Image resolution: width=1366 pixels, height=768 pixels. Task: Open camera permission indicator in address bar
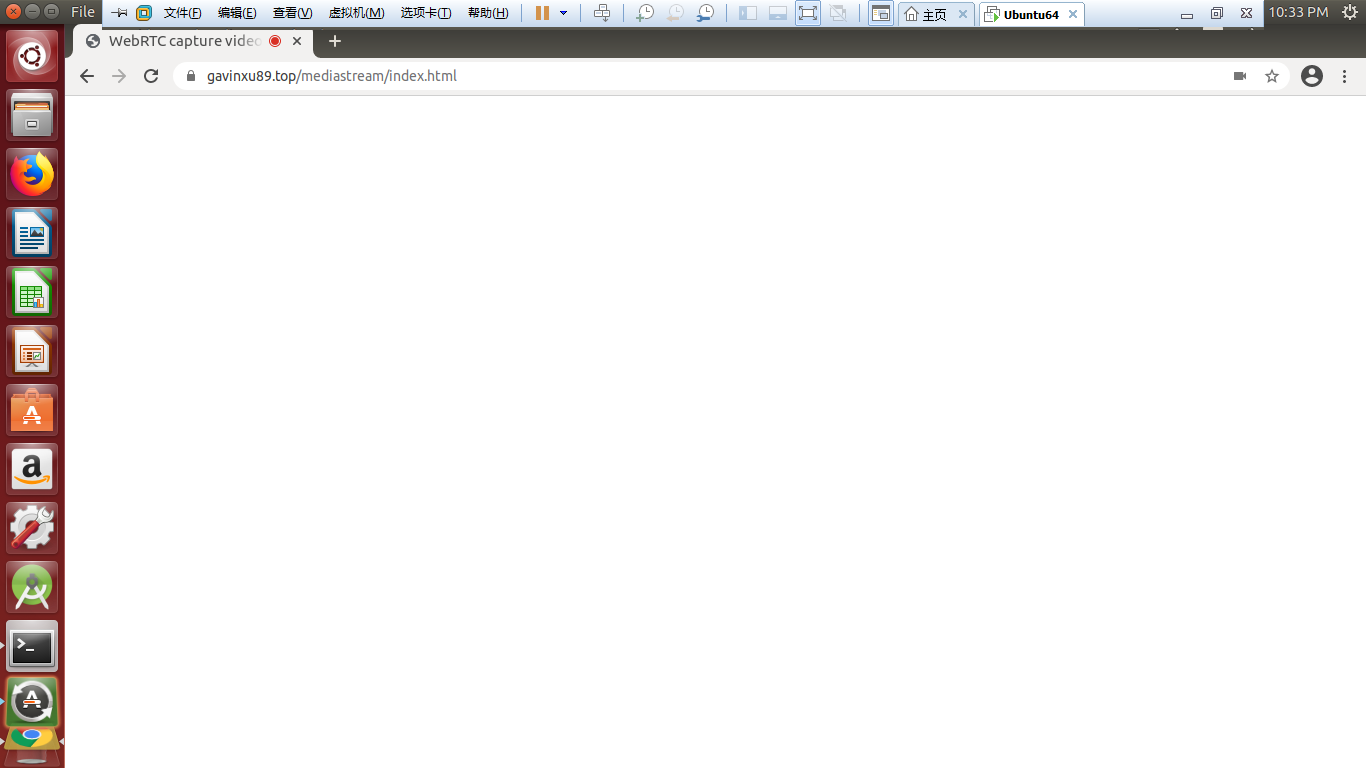(1240, 76)
